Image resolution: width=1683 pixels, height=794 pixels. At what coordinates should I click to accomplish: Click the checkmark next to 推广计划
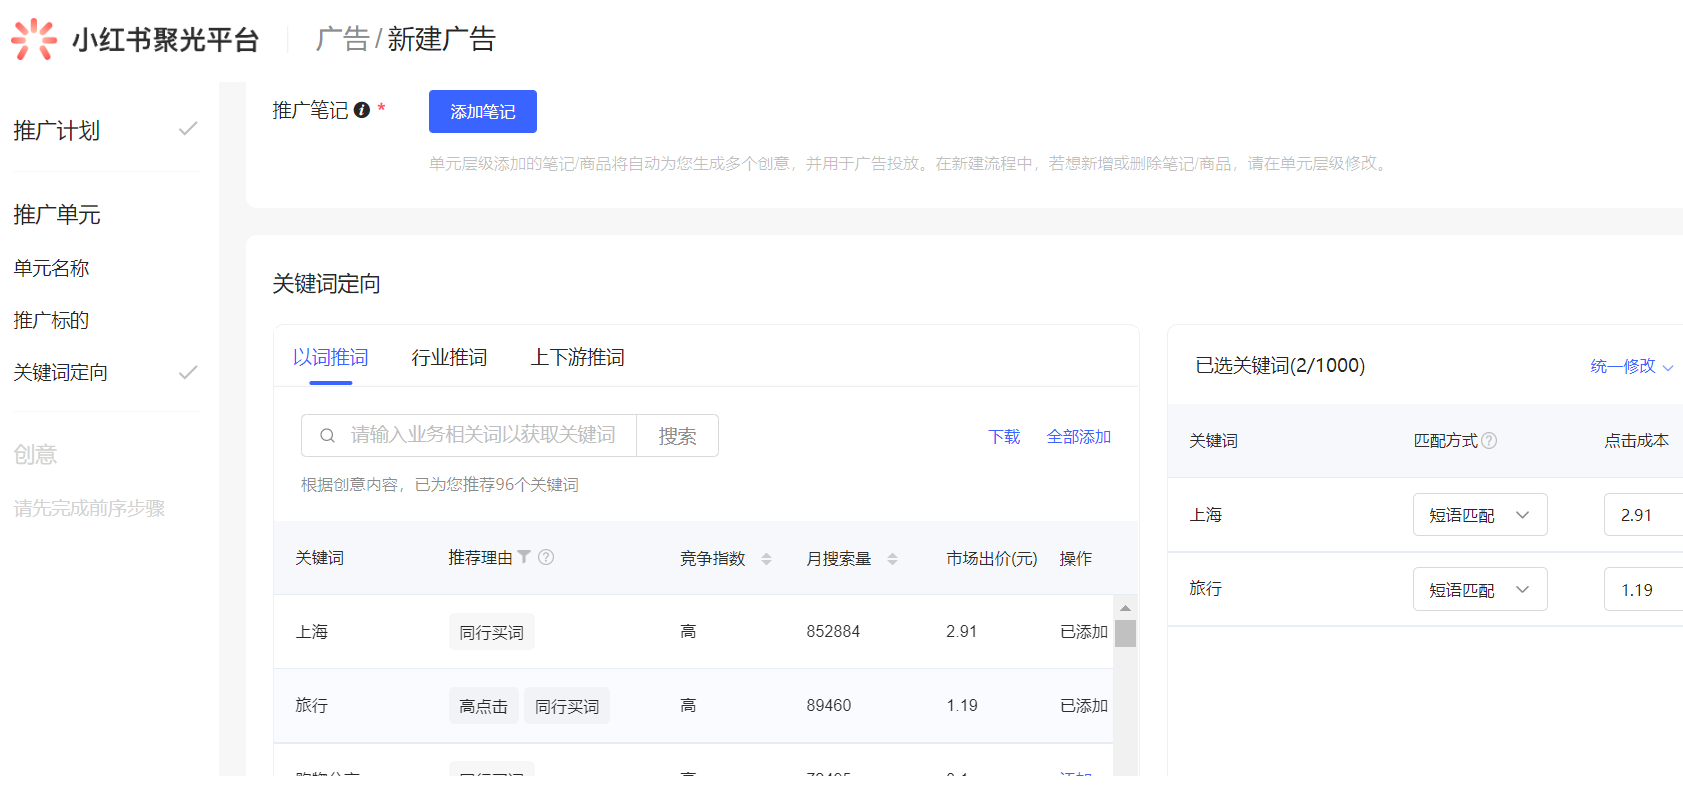188,129
